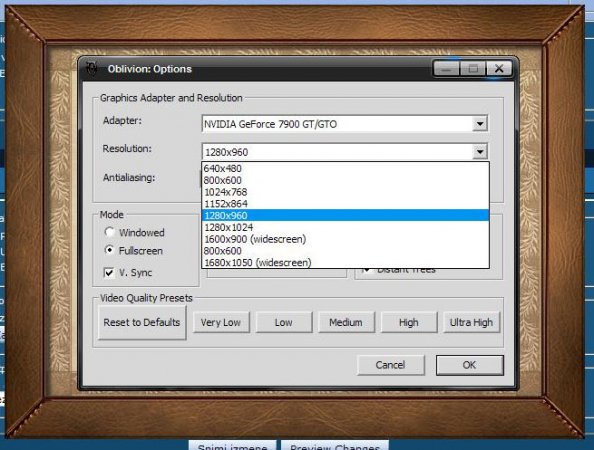Image resolution: width=594 pixels, height=450 pixels.
Task: Apply the Low quality preset
Action: (284, 322)
